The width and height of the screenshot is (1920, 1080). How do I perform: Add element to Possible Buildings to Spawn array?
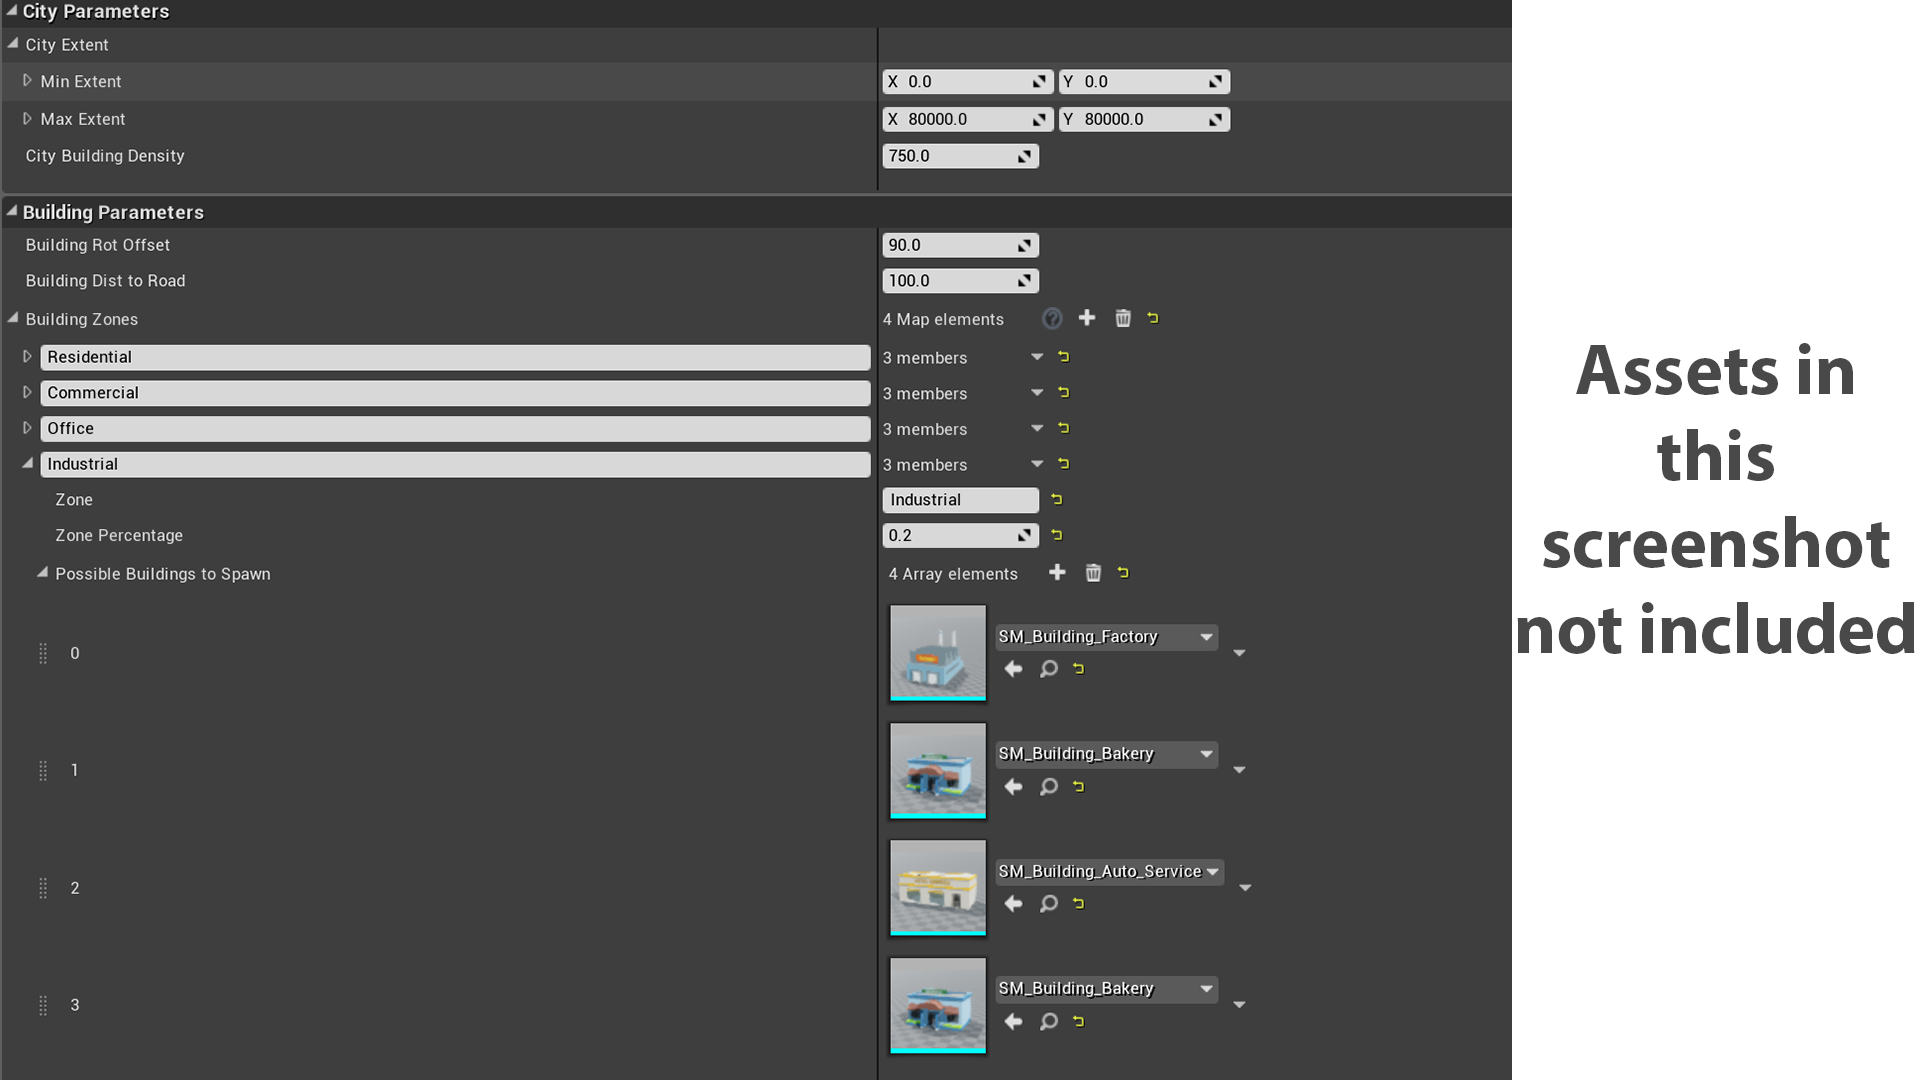(x=1058, y=573)
